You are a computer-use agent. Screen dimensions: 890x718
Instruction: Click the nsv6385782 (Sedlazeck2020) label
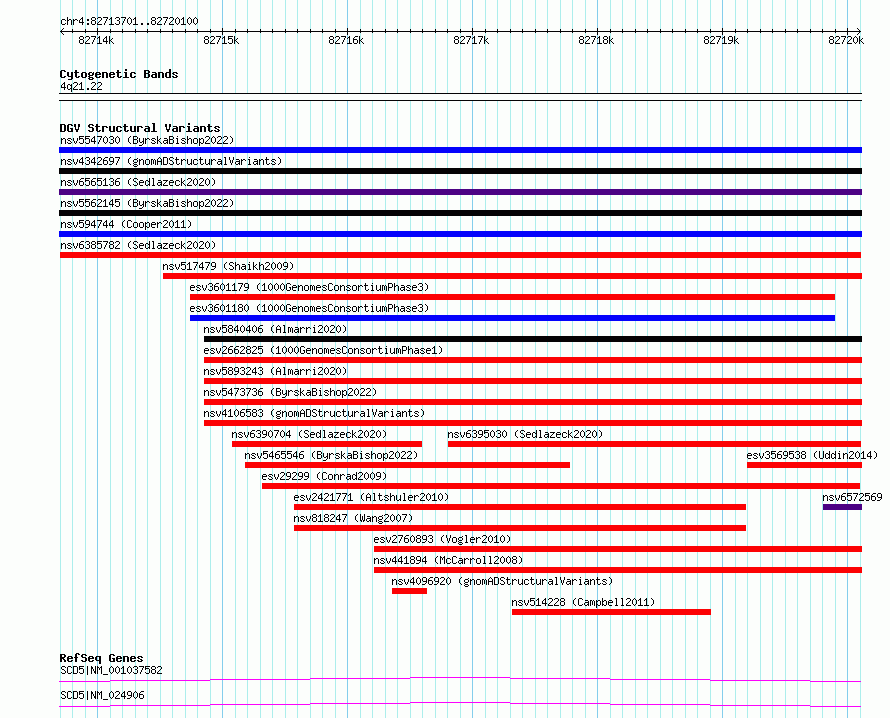(x=138, y=245)
